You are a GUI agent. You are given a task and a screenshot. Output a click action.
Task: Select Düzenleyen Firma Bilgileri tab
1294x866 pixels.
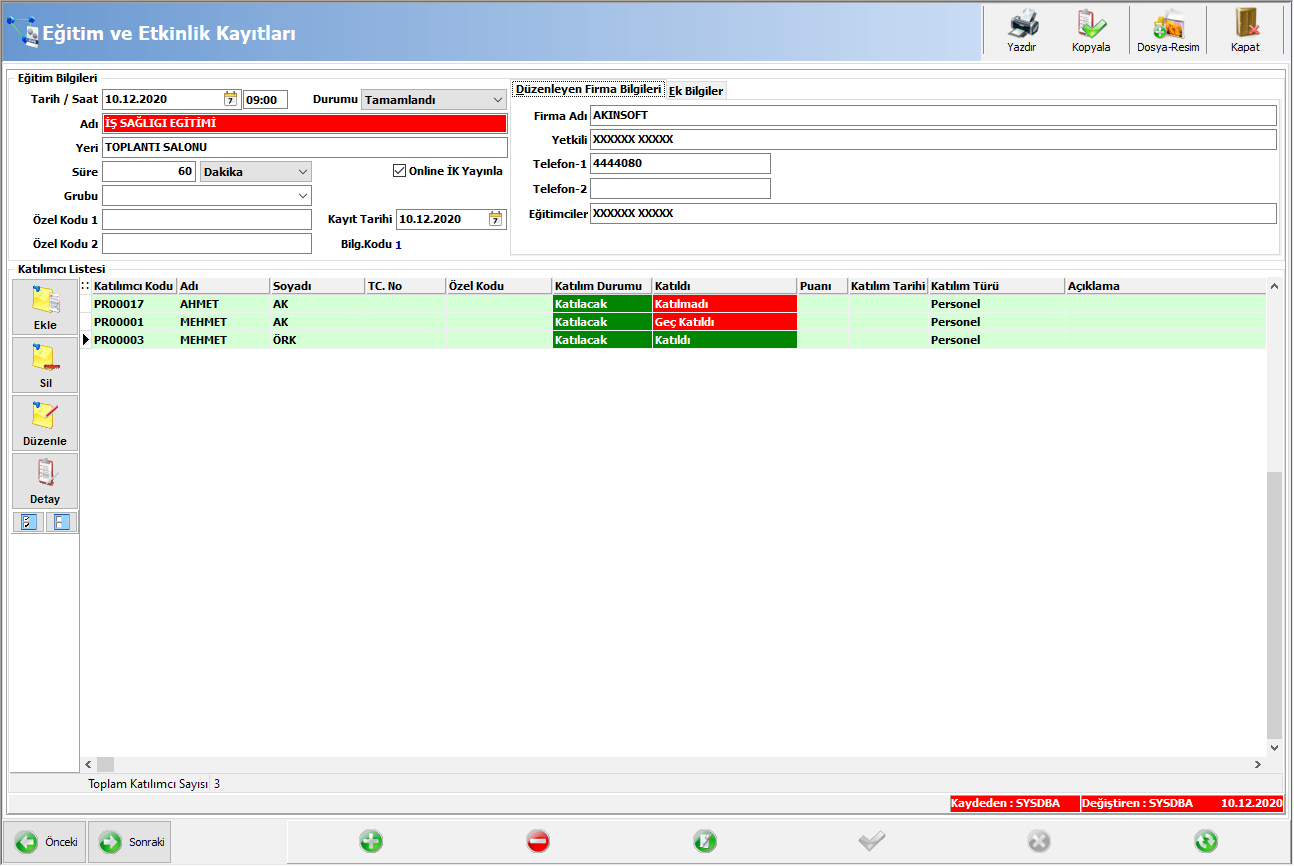pyautogui.click(x=589, y=90)
